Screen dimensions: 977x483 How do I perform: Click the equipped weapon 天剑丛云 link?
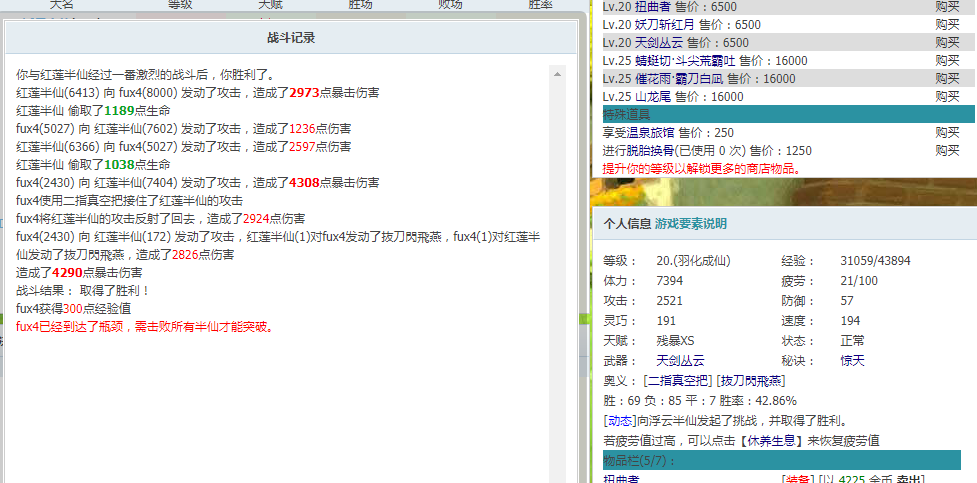[x=680, y=361]
